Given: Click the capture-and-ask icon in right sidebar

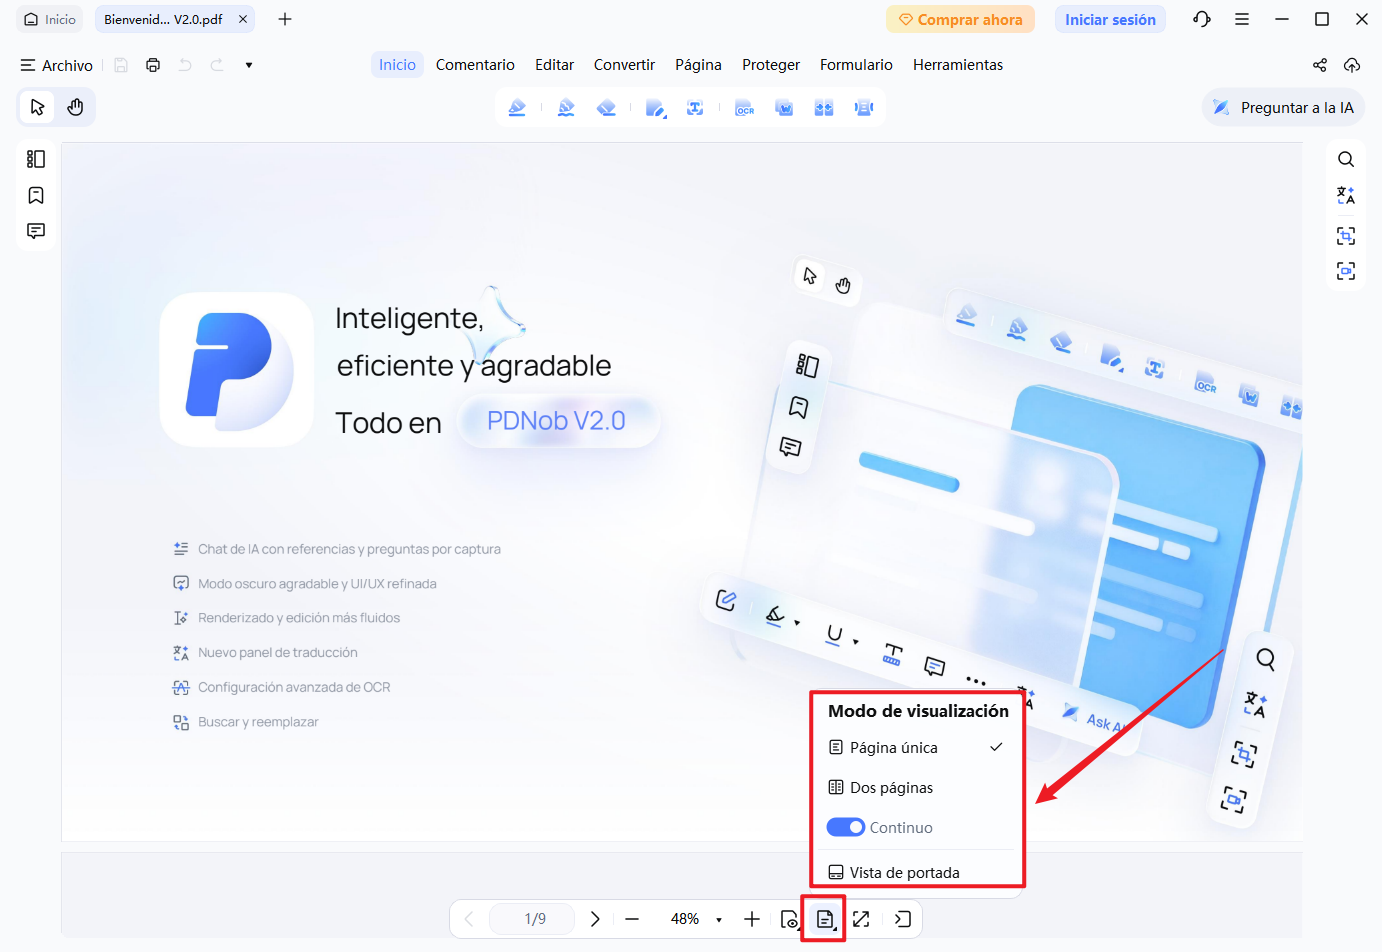Looking at the screenshot, I should (x=1346, y=271).
